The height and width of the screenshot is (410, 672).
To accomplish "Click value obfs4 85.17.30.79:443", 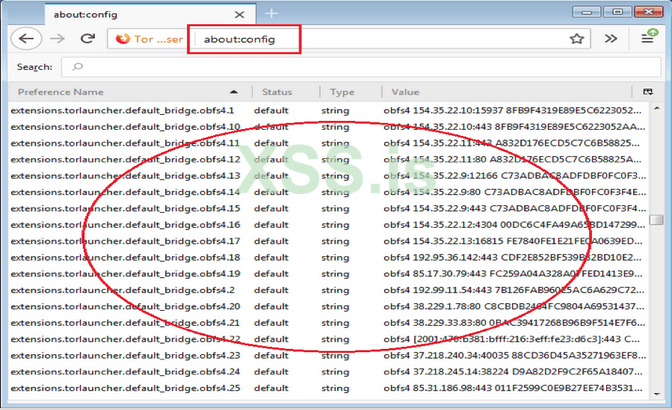I will [x=513, y=273].
